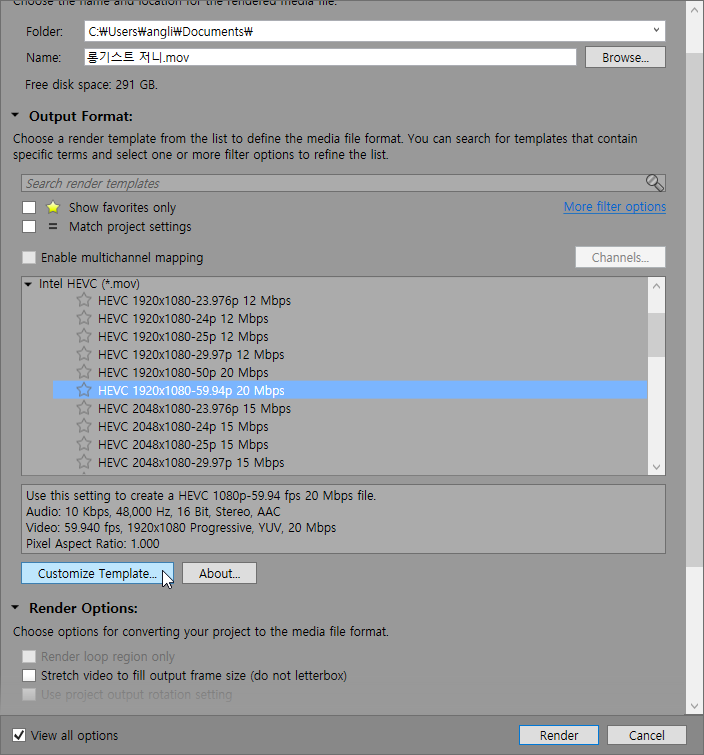Click the template list scroll-up arrow
Viewport: 704px width, 755px height.
click(656, 286)
